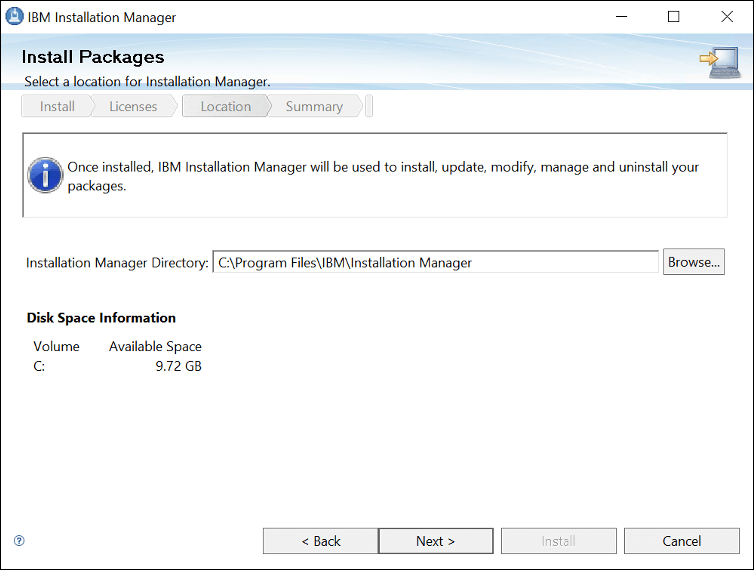The image size is (754, 570).
Task: Click the Available Space column header
Action: click(155, 346)
